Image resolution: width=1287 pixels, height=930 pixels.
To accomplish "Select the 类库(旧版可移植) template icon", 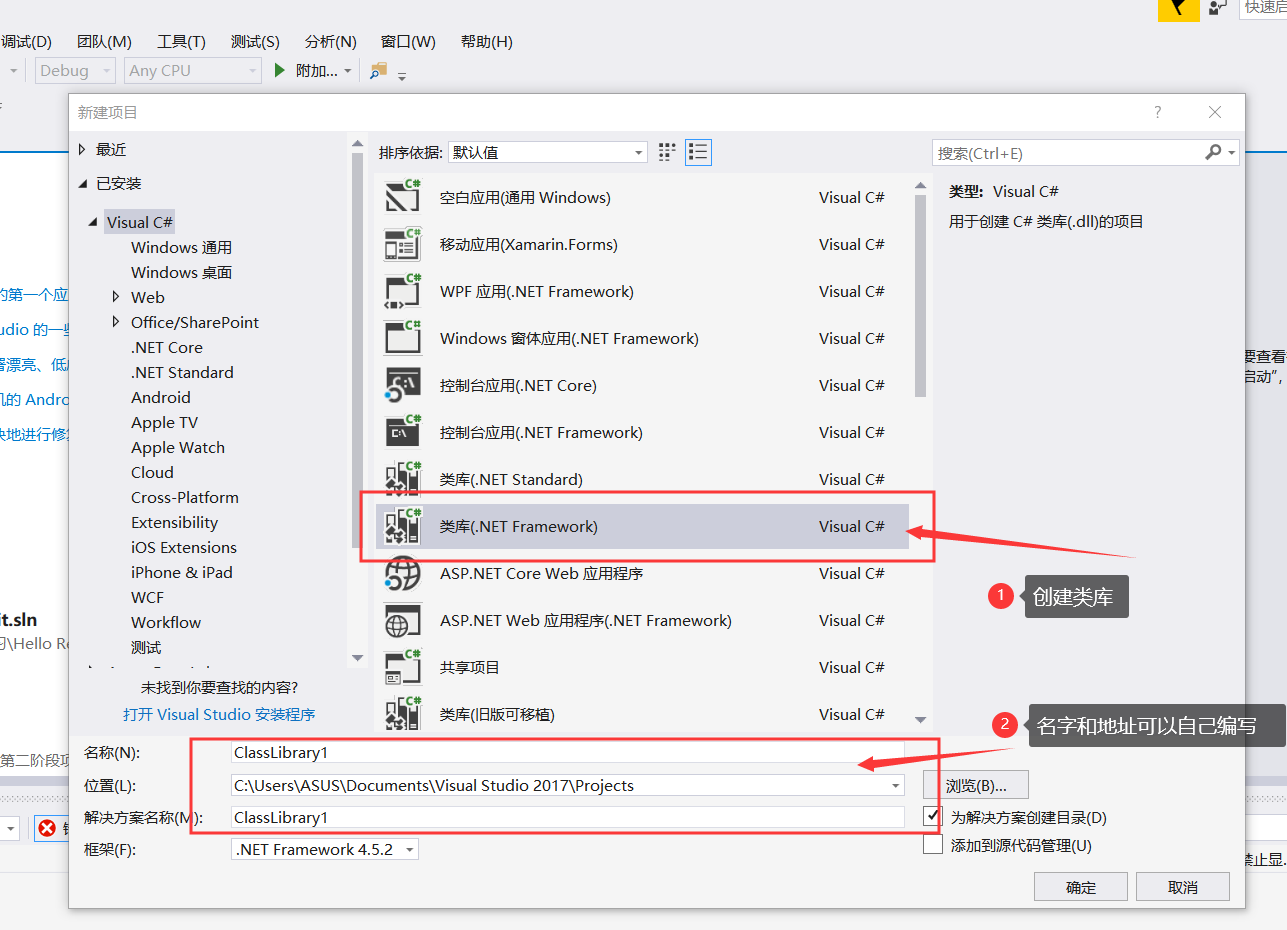I will point(402,714).
